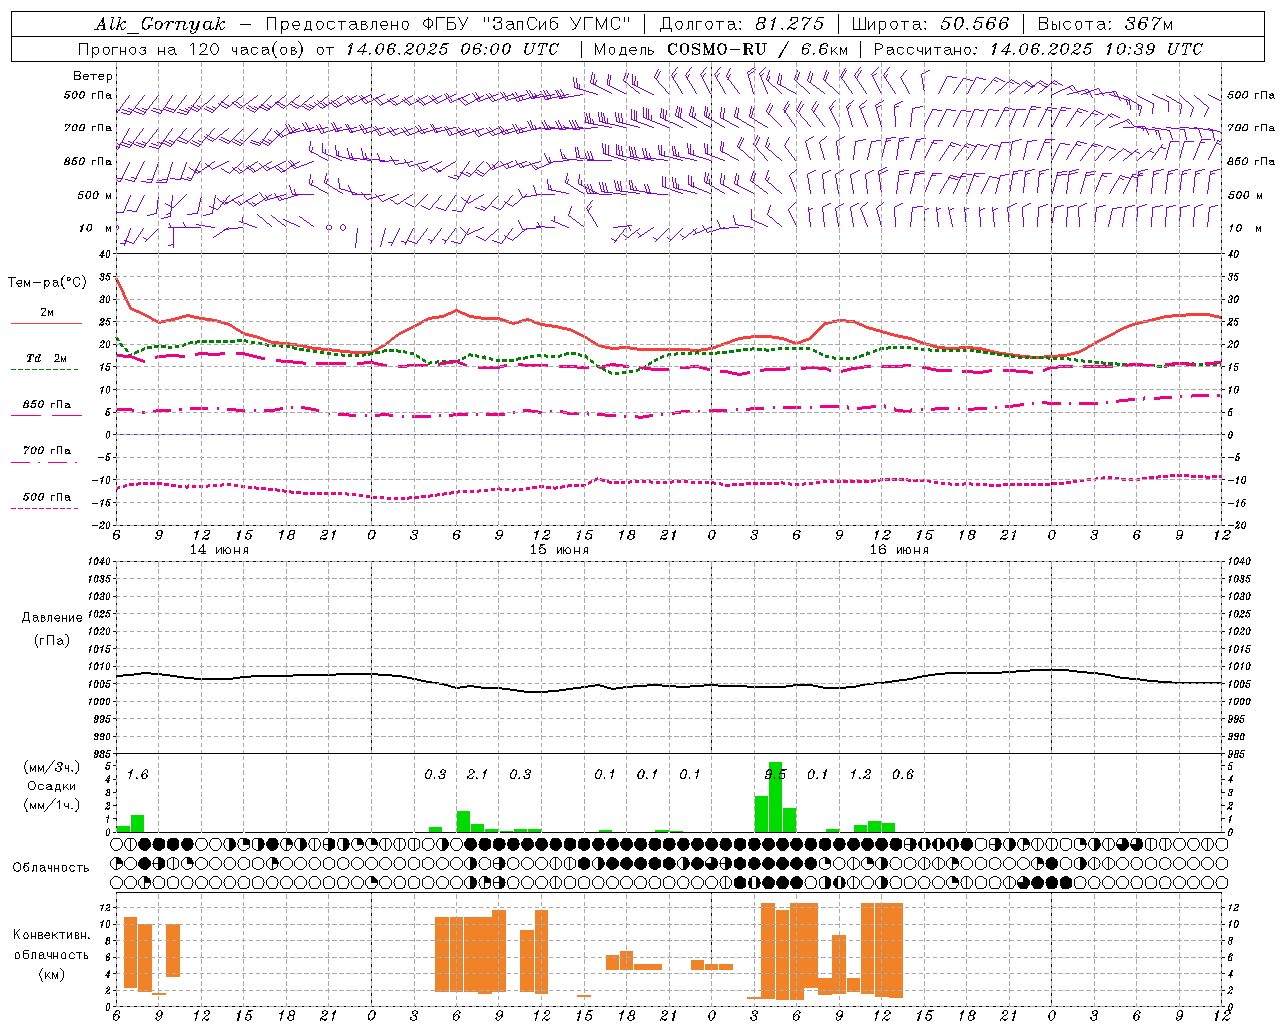Select the 'ЗапСиб УГМС' provider text
The width and height of the screenshot is (1280, 1024).
pos(558,24)
